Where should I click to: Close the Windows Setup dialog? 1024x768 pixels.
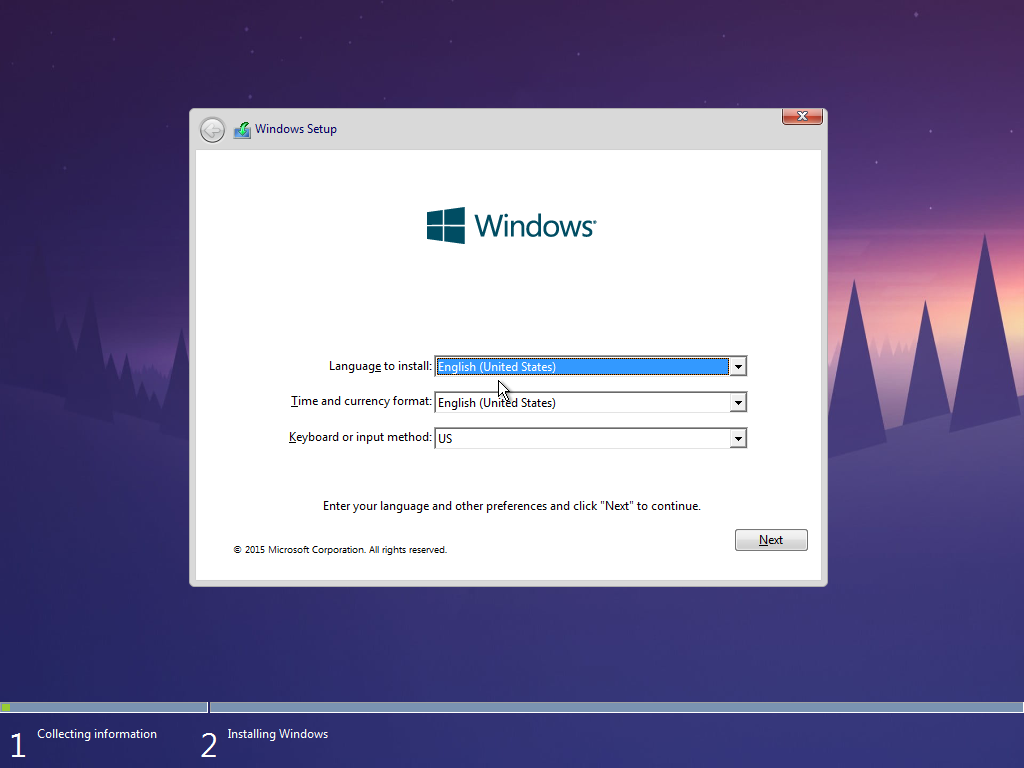pos(802,117)
